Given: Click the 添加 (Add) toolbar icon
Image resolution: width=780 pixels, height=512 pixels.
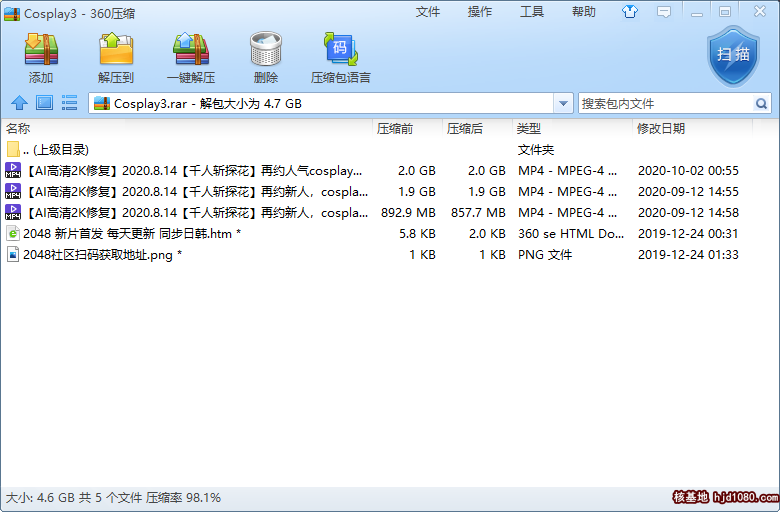Looking at the screenshot, I should point(41,49).
